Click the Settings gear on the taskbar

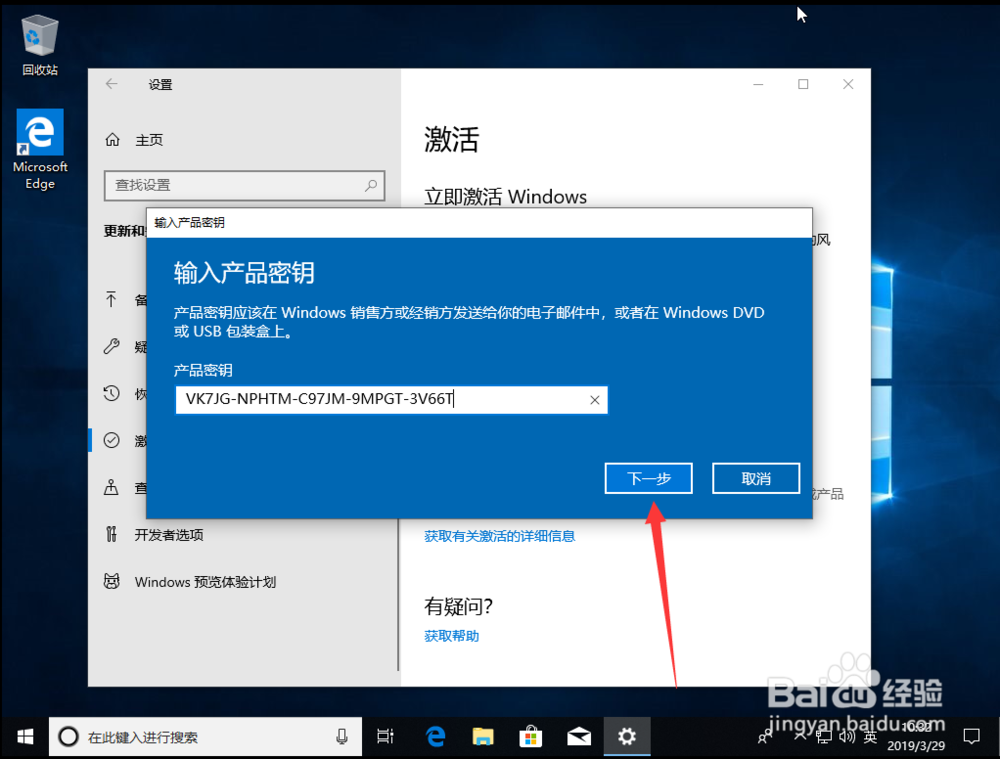click(x=627, y=737)
